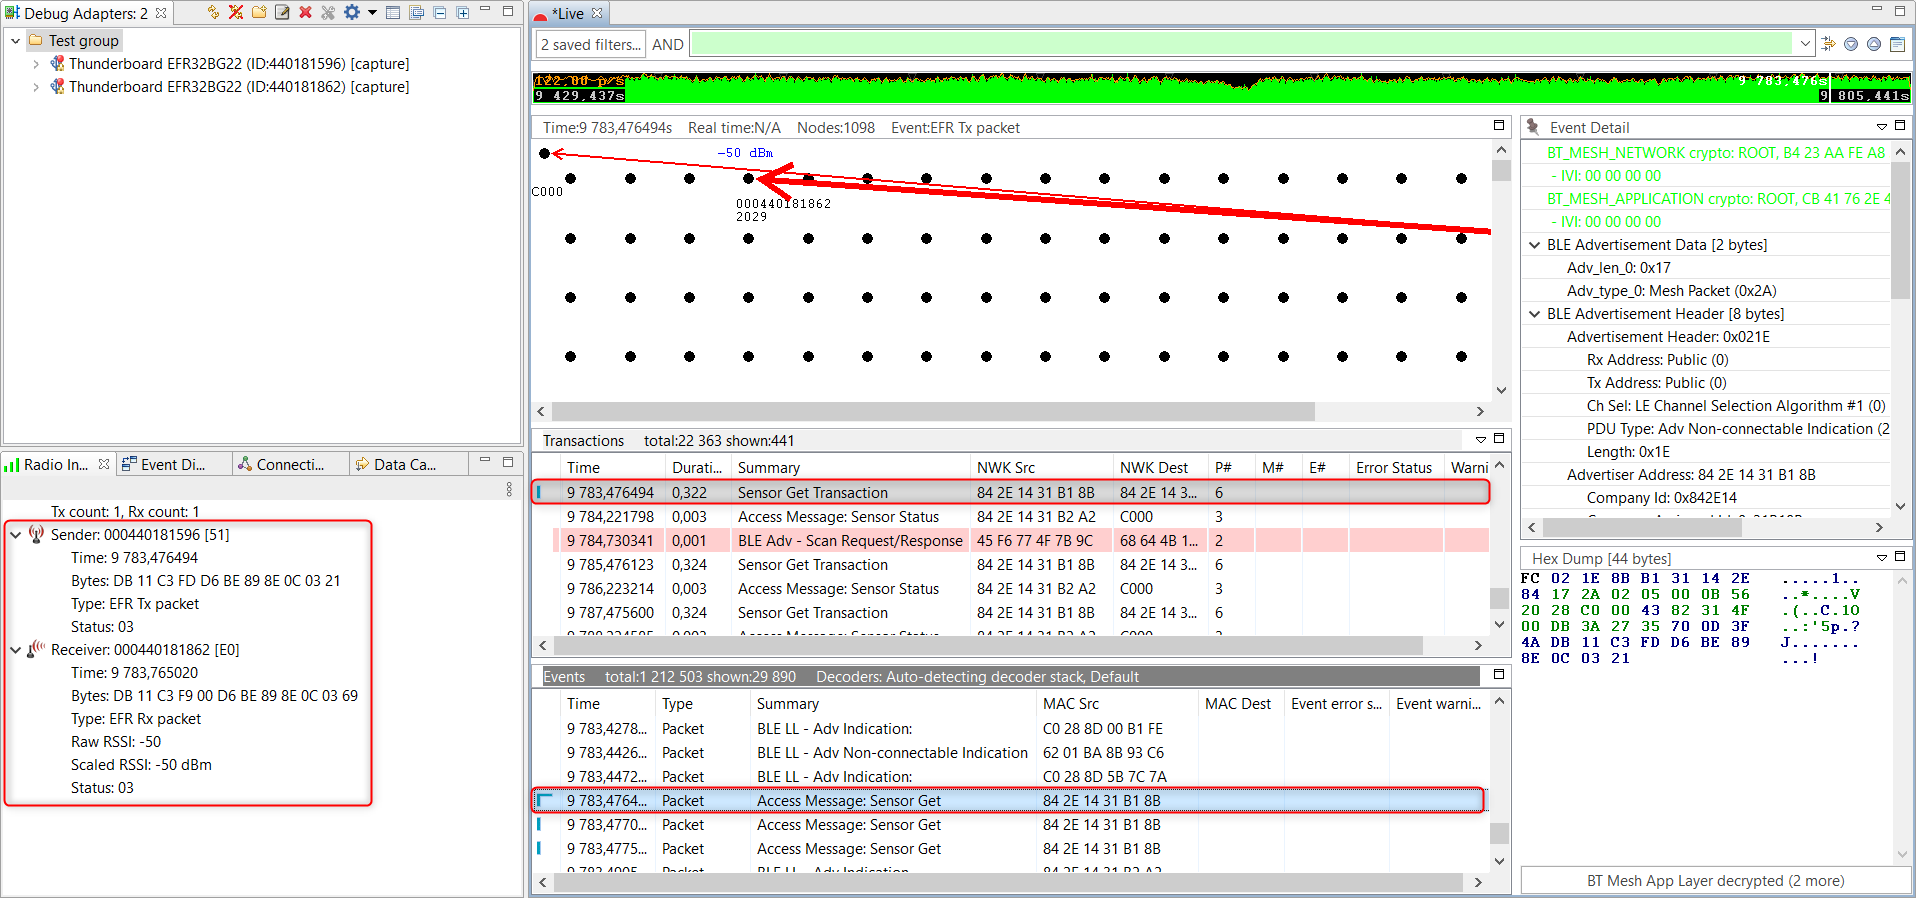The height and width of the screenshot is (898, 1916).
Task: Click the expand all icon in Debug Adapters
Action: tap(463, 12)
